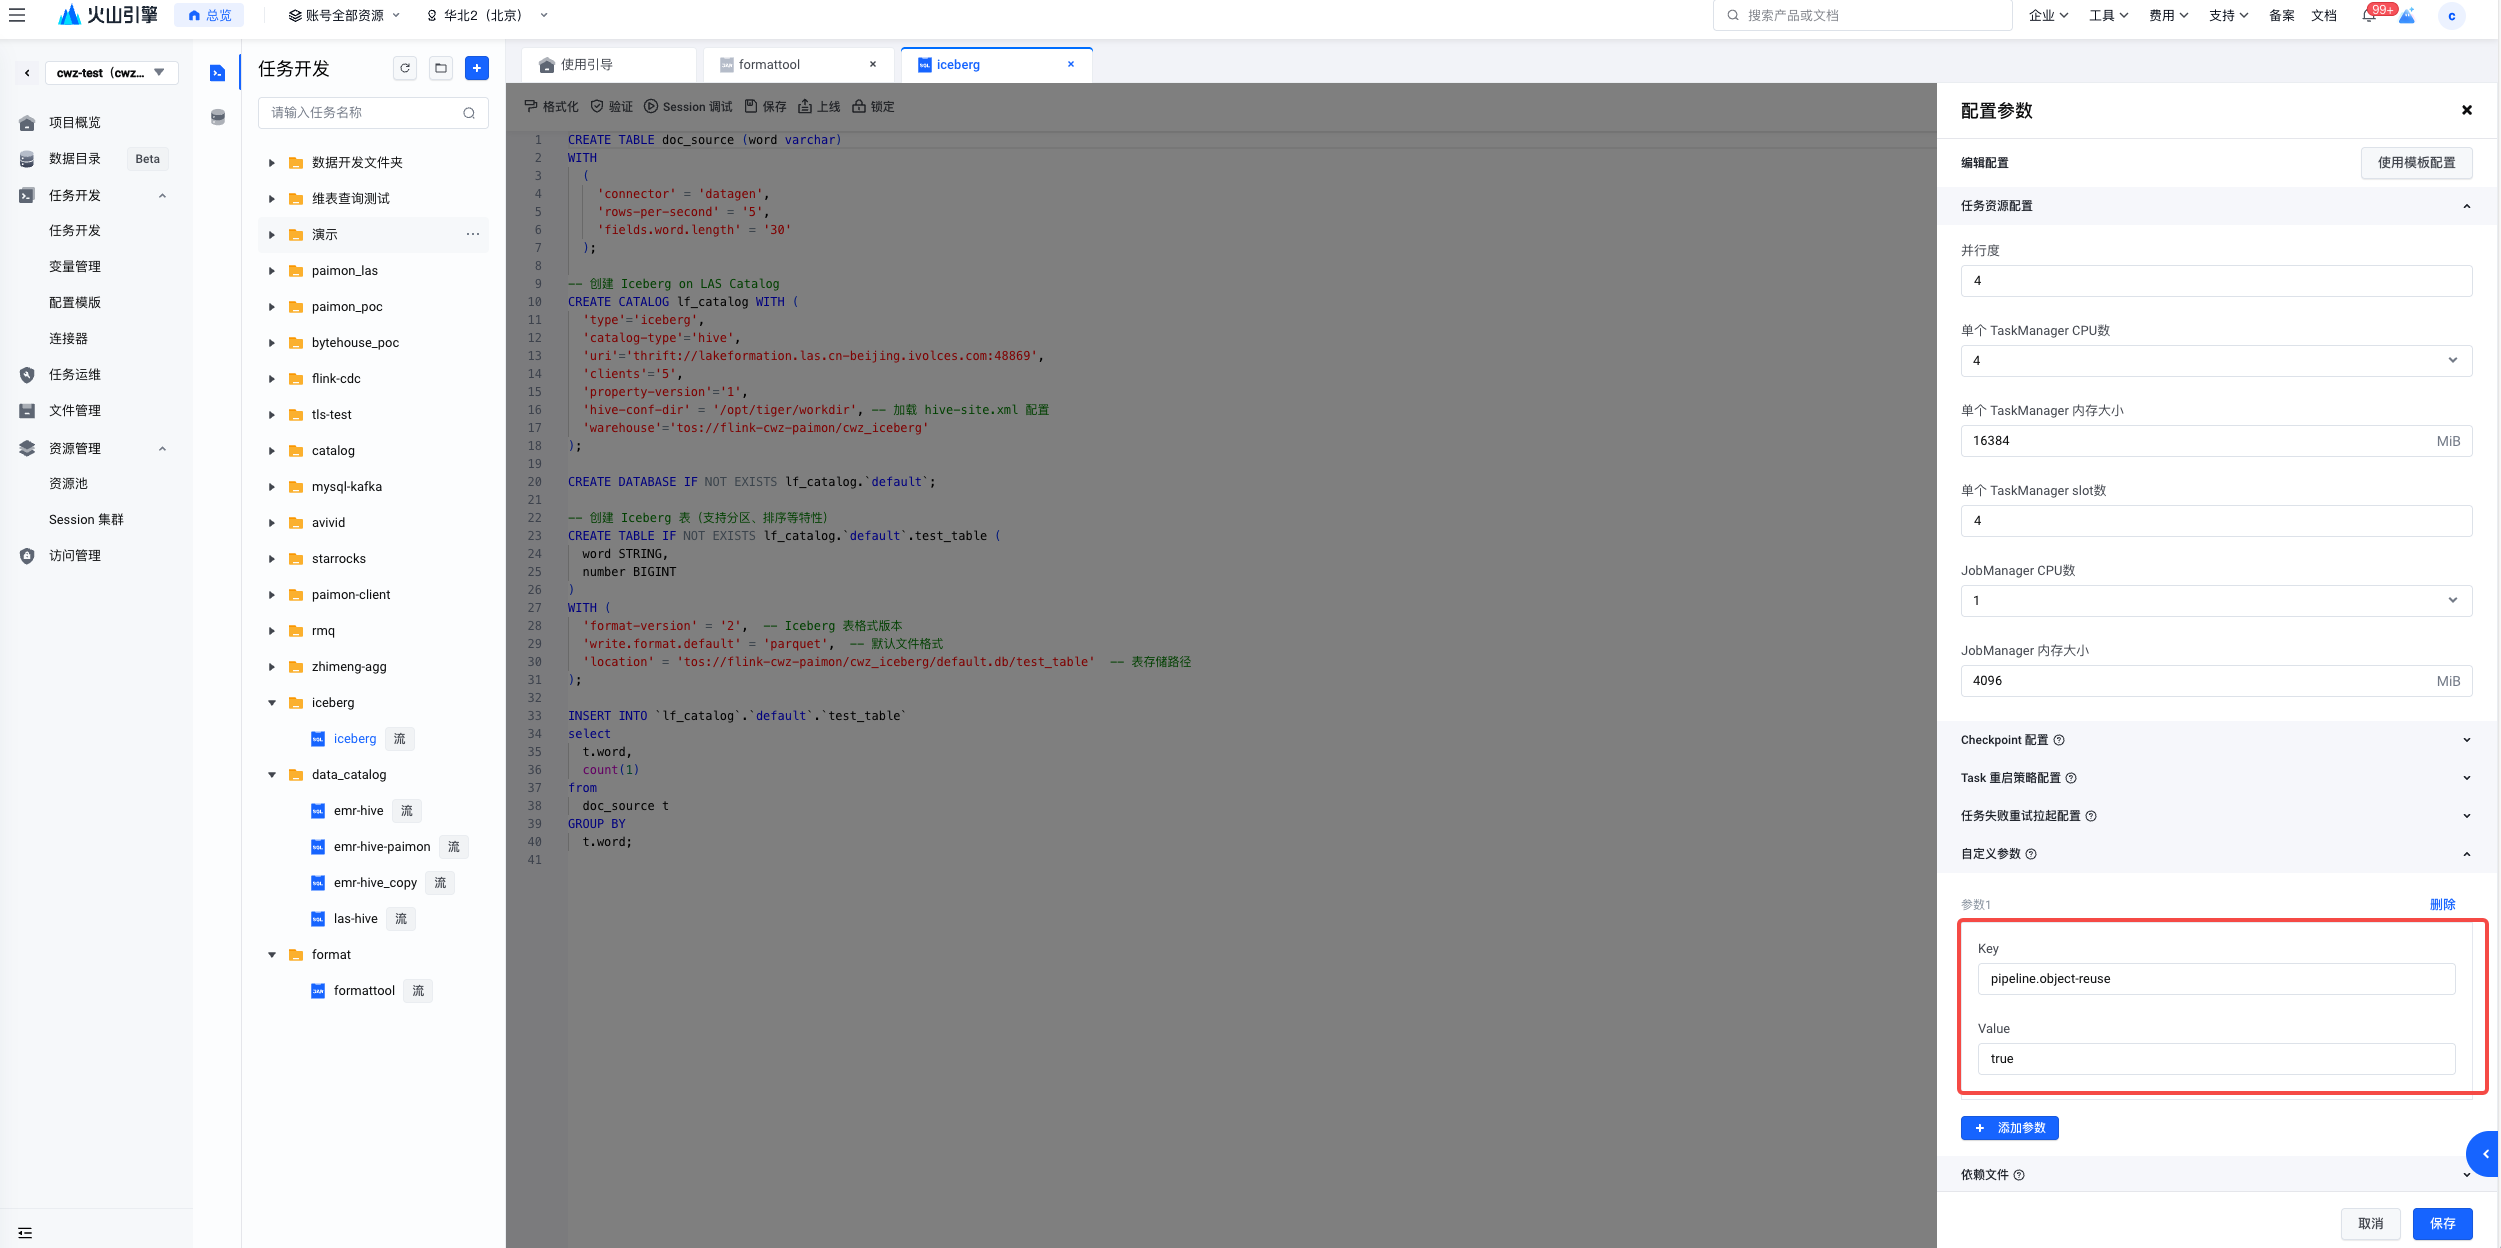Expand the paimon_las folder

(271, 271)
